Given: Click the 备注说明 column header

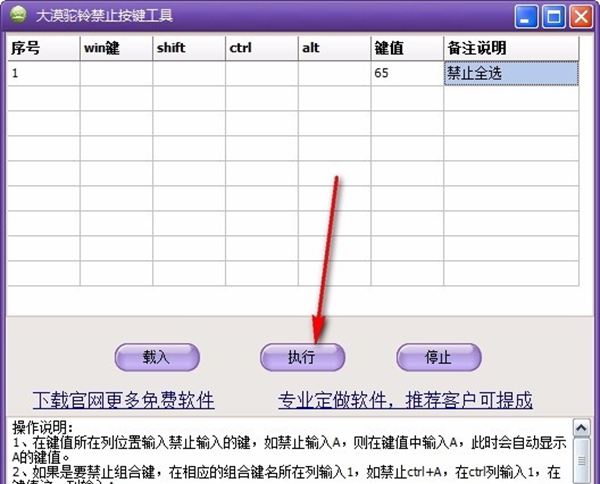Looking at the screenshot, I should [511, 48].
